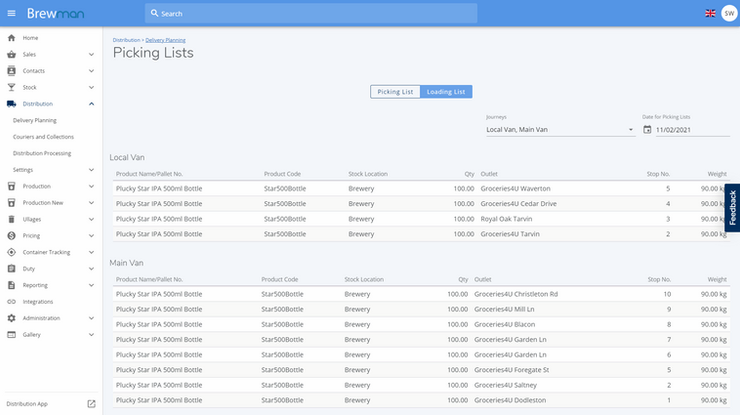The image size is (740, 415).
Task: Click the Home house icon
Action: 11,38
